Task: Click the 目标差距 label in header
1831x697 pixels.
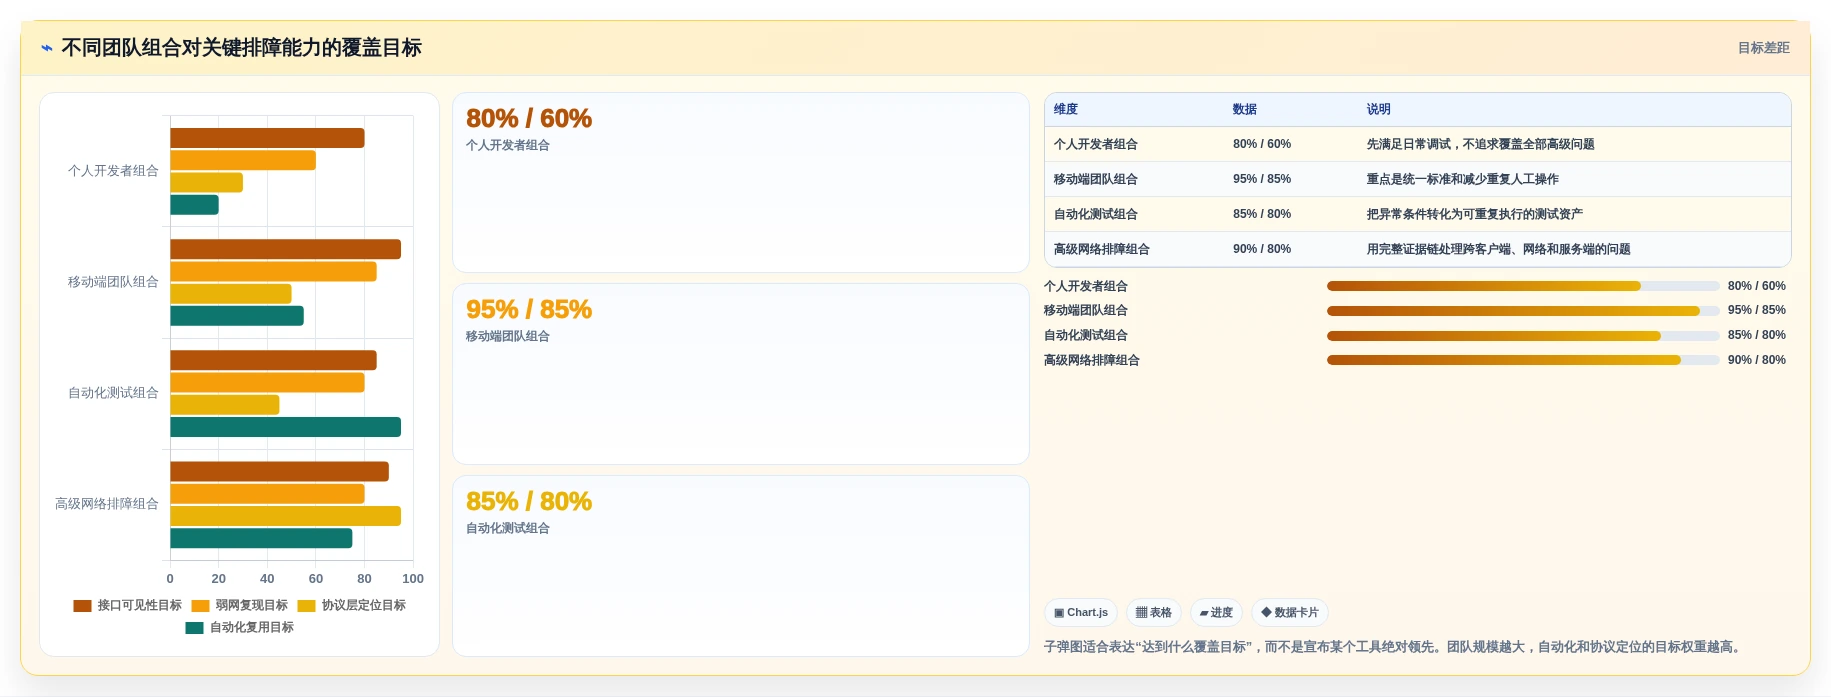Action: 1763,48
